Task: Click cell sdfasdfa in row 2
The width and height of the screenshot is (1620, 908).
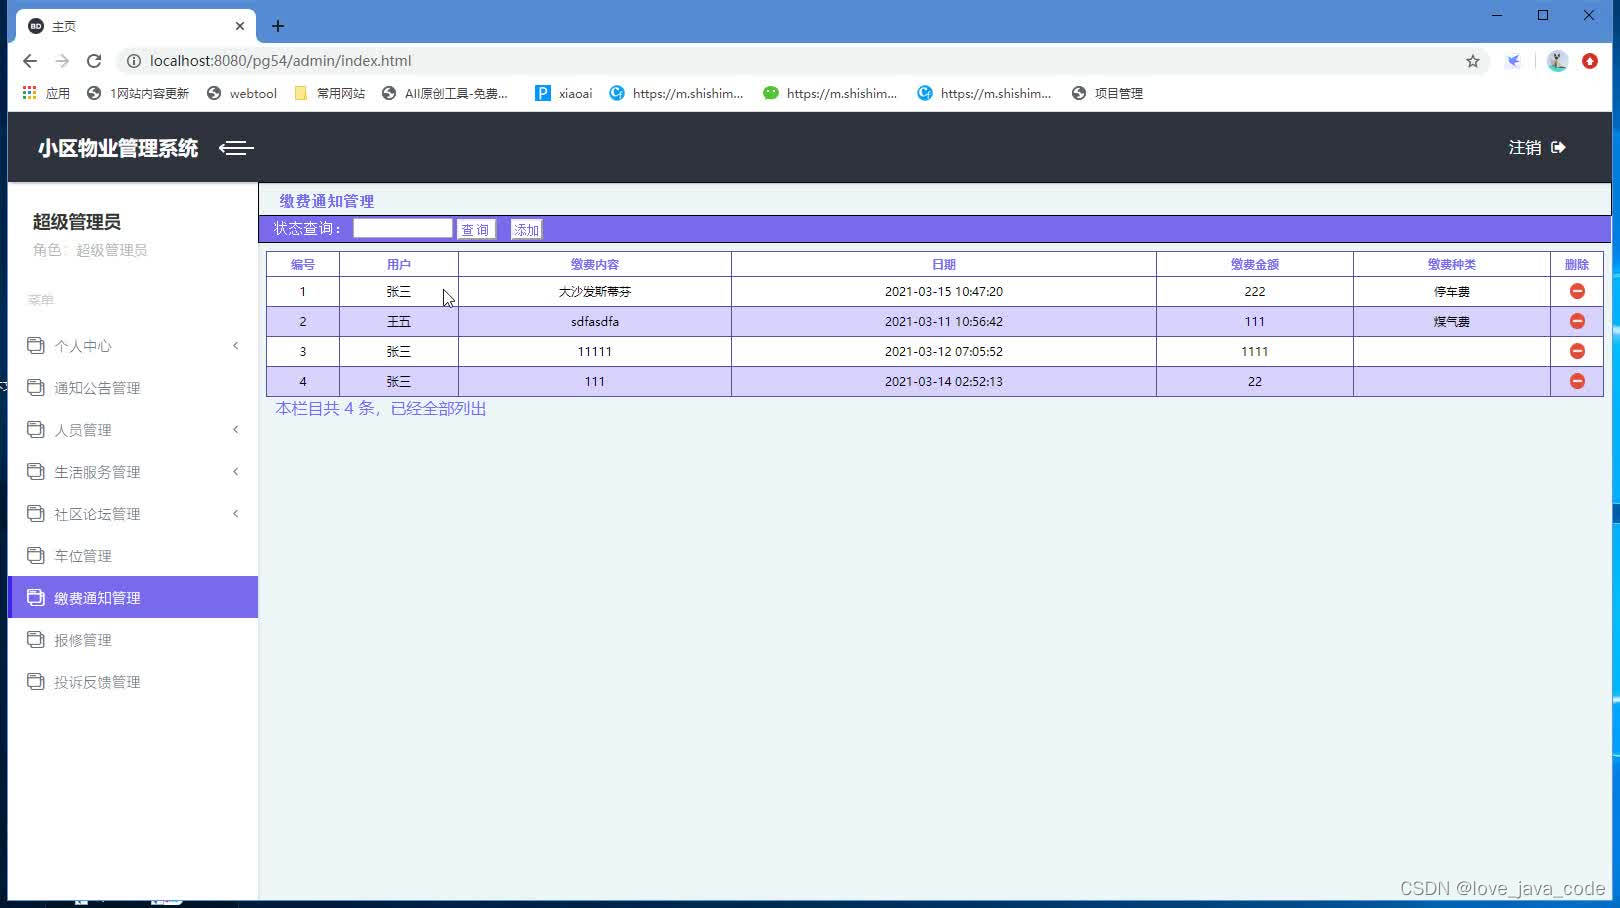Action: [x=595, y=321]
